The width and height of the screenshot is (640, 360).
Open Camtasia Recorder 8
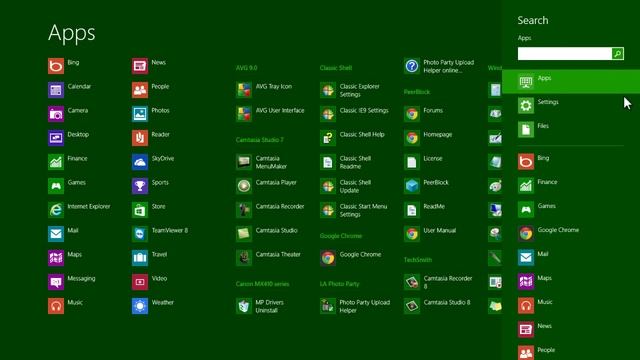(438, 282)
